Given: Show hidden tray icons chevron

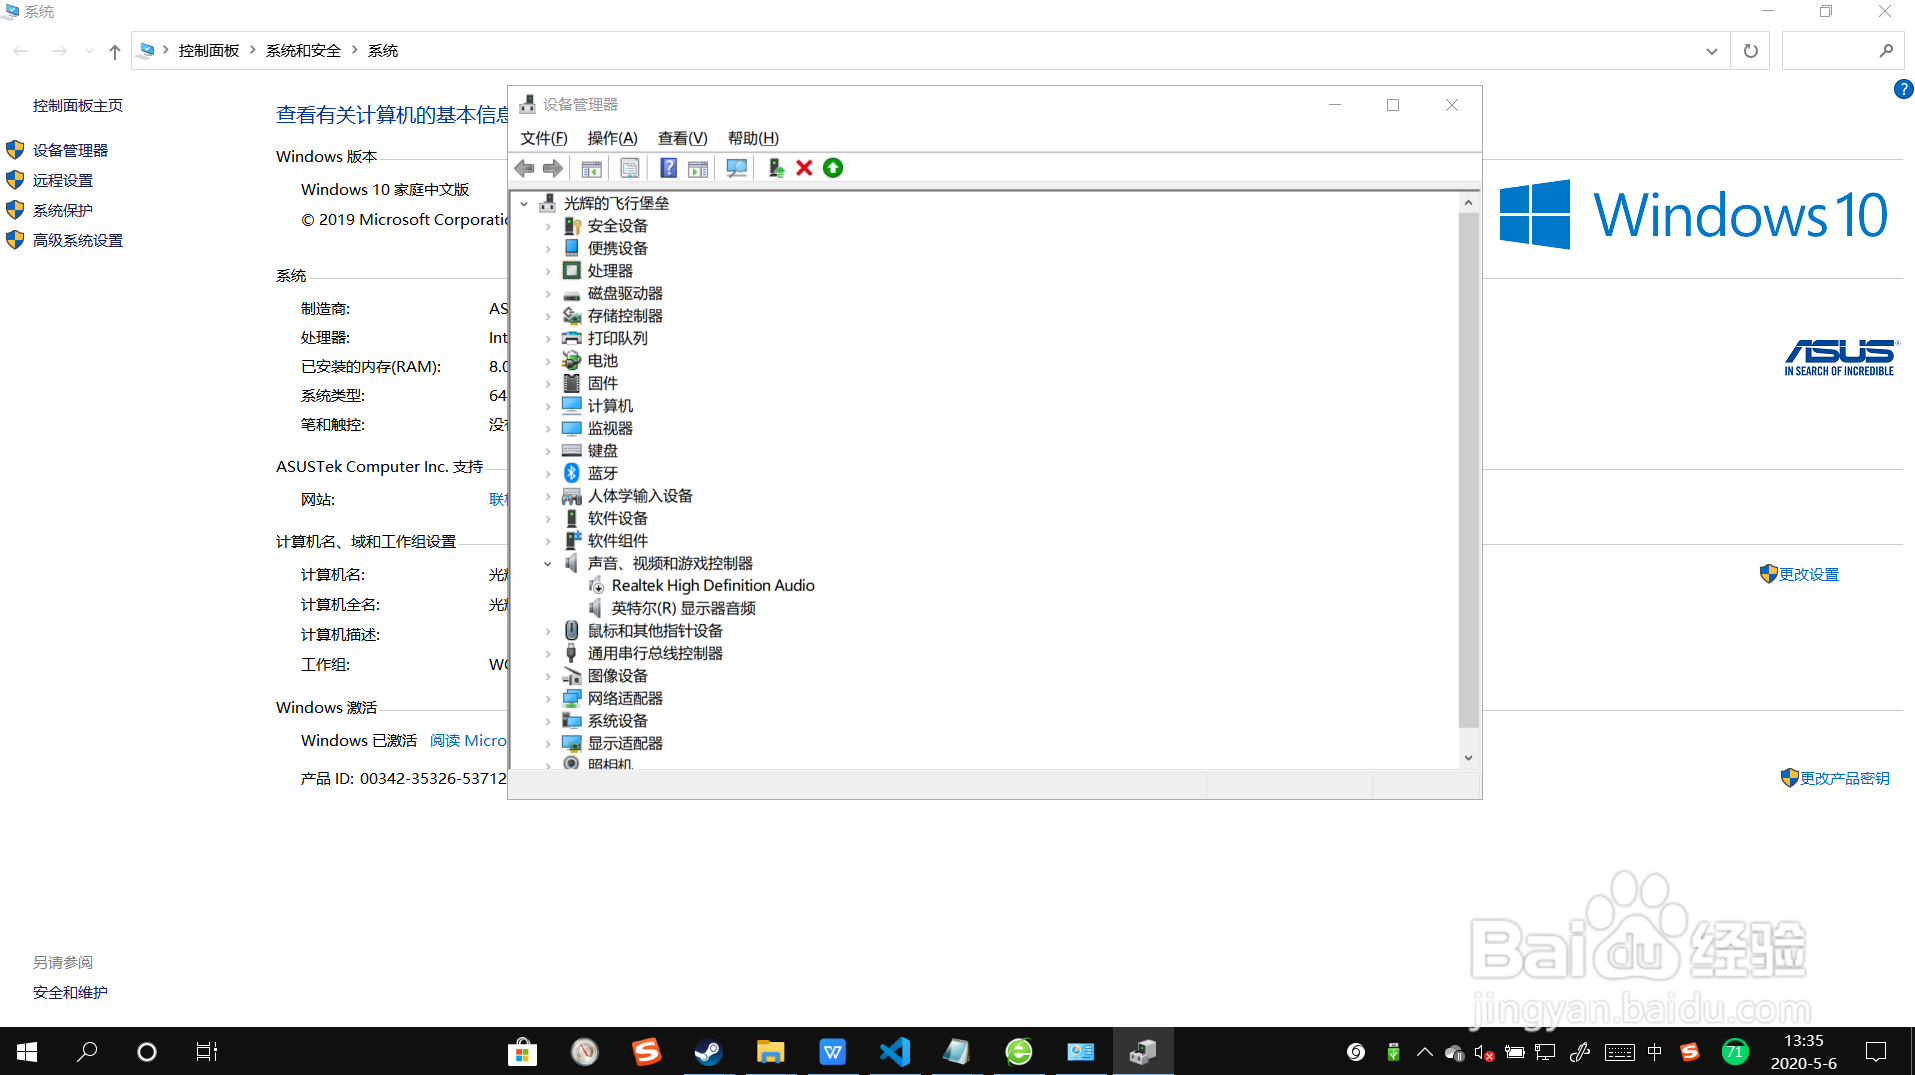Looking at the screenshot, I should click(1424, 1052).
